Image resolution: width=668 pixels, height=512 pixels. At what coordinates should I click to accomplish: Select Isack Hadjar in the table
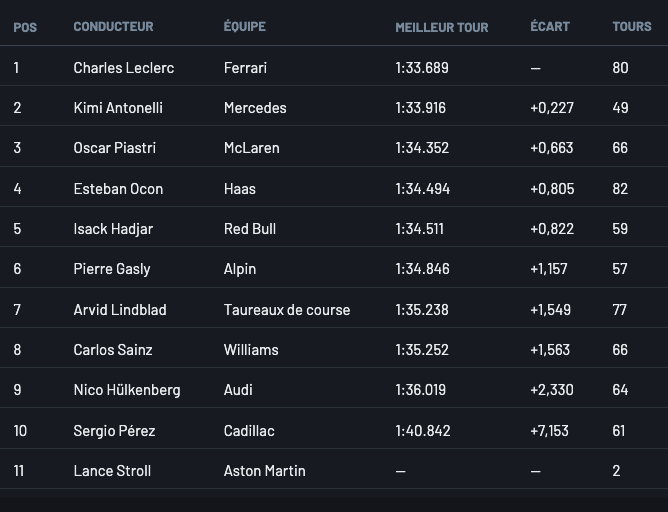coord(113,229)
